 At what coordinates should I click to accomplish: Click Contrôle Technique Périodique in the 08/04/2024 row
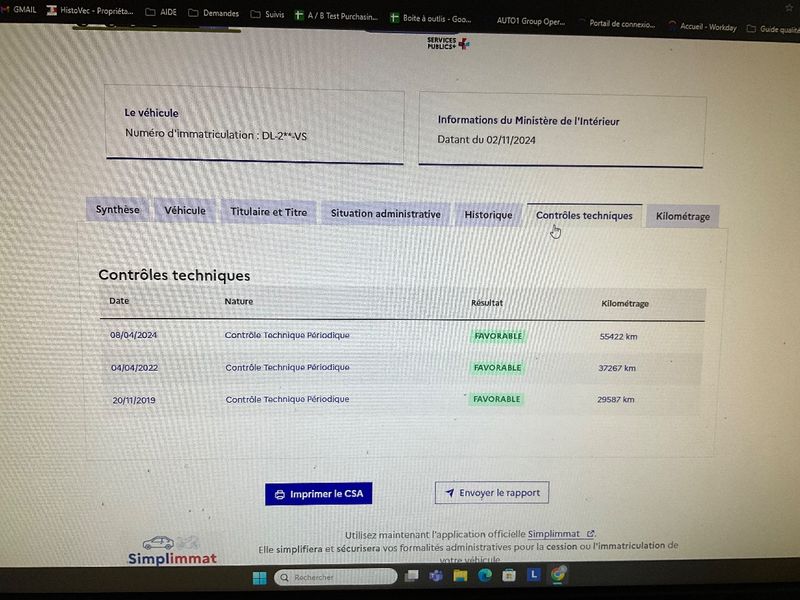pyautogui.click(x=287, y=335)
